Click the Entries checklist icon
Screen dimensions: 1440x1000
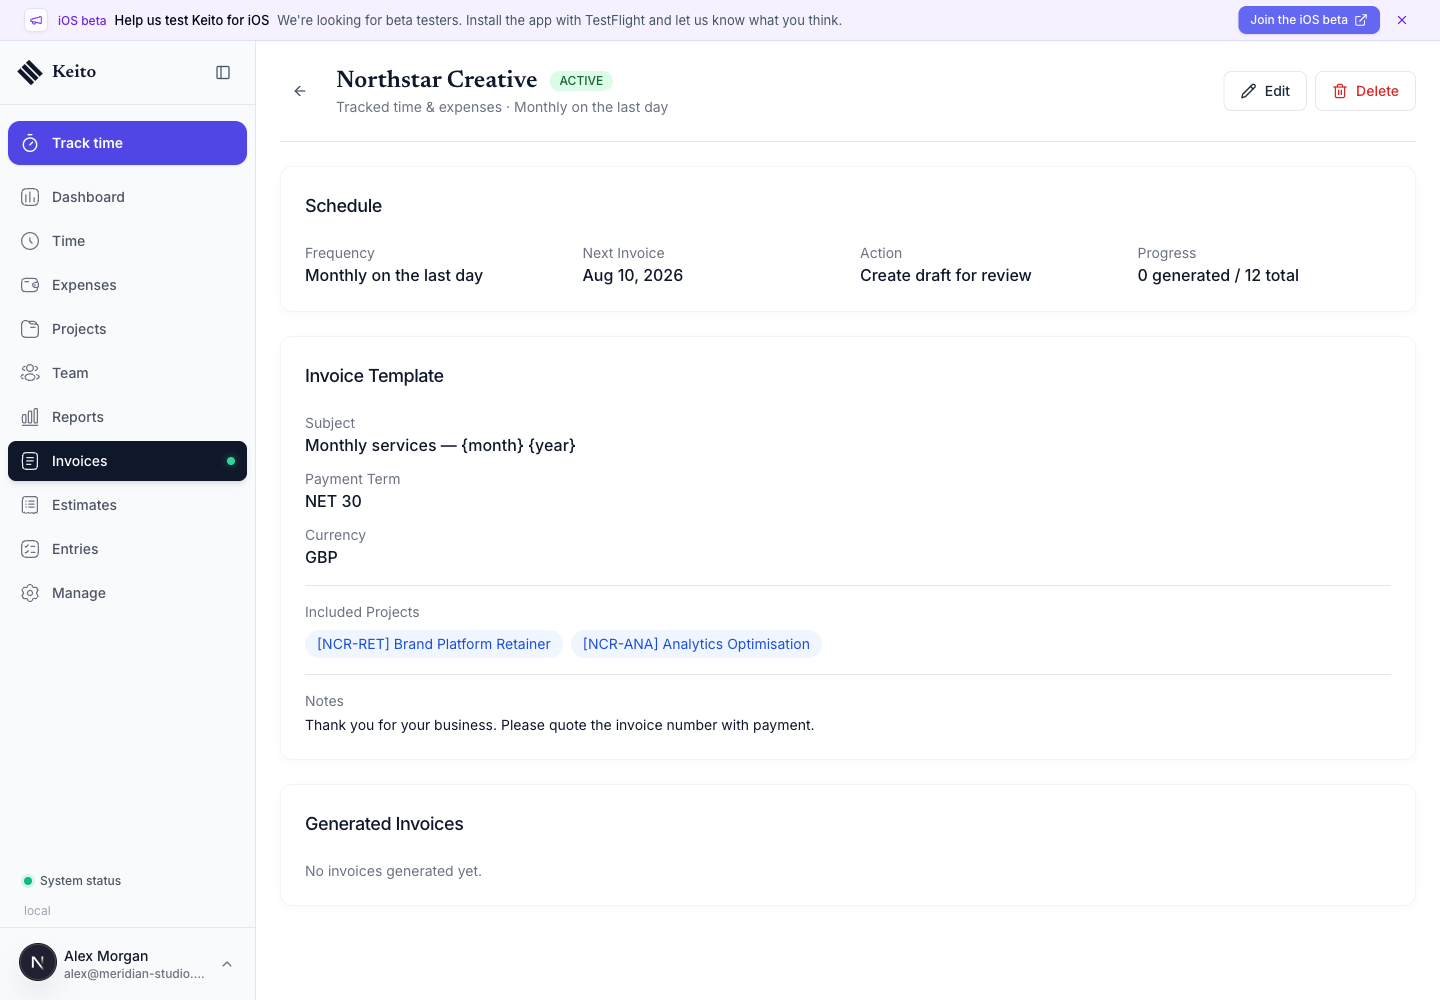pos(30,549)
